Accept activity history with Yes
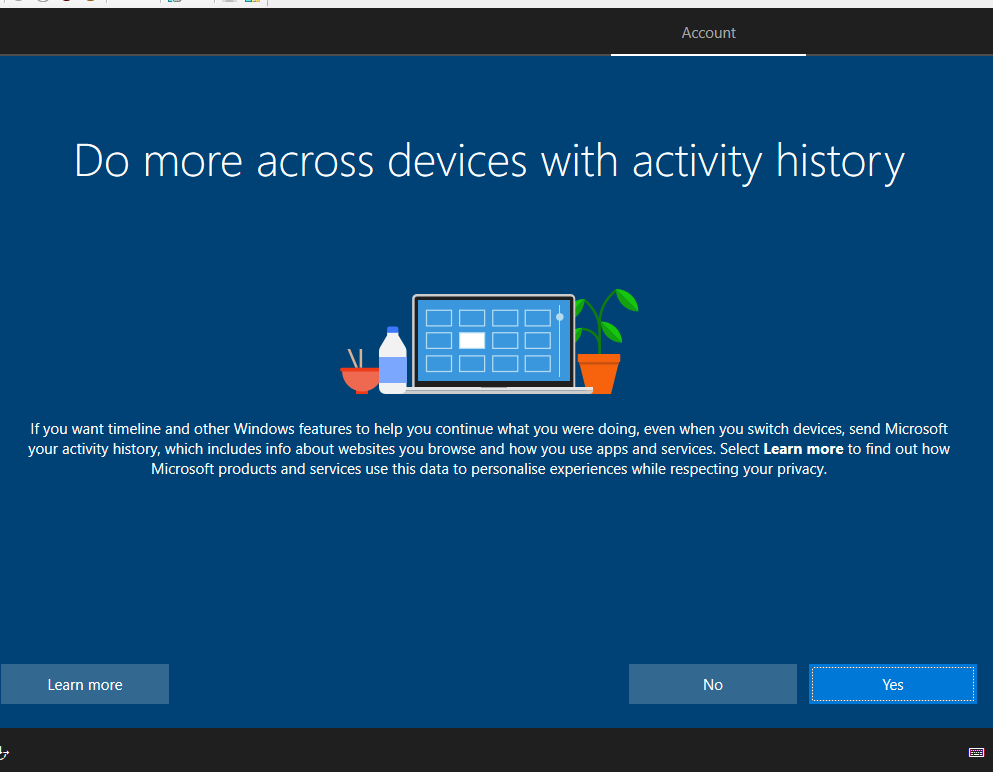The width and height of the screenshot is (993, 772). (x=892, y=684)
